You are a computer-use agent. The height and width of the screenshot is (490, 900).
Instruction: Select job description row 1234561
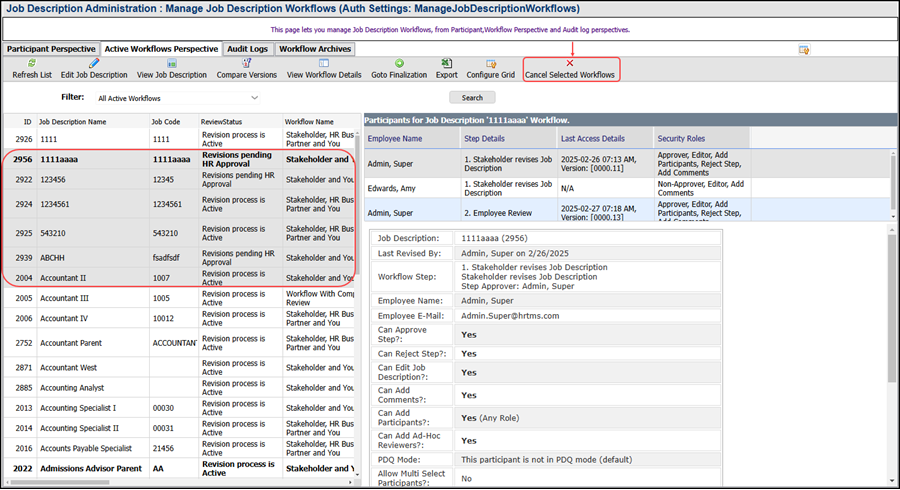point(180,204)
